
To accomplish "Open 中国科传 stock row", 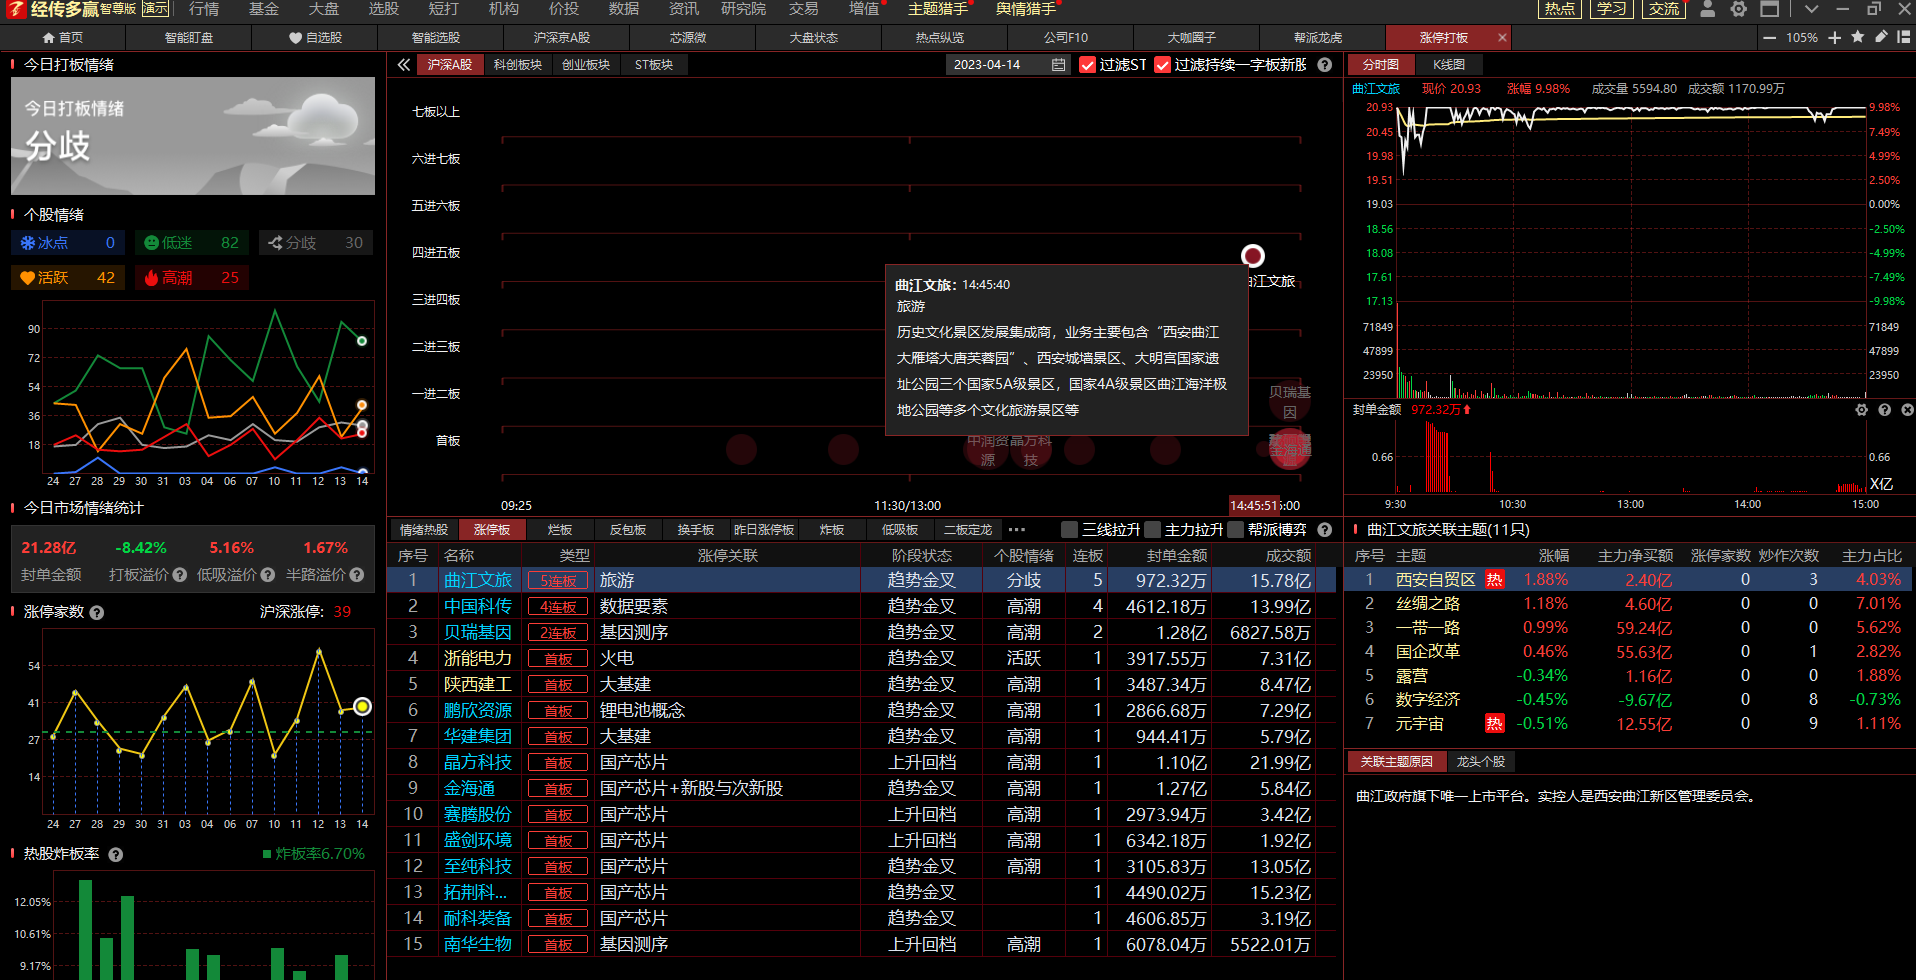I will click(x=862, y=606).
